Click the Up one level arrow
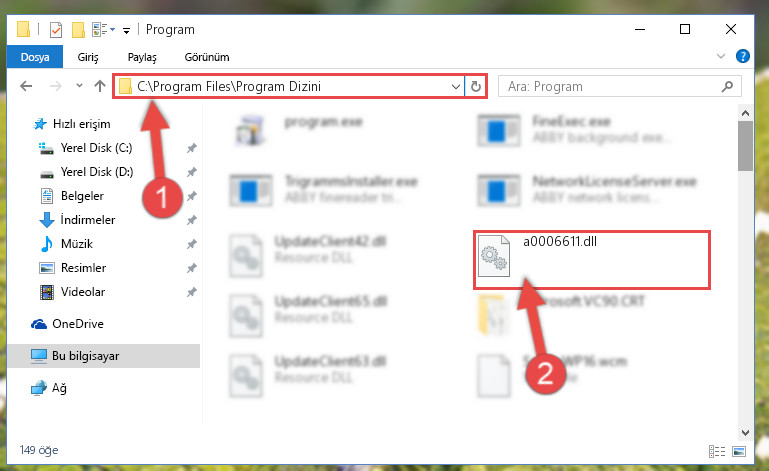This screenshot has width=769, height=471. coord(100,86)
